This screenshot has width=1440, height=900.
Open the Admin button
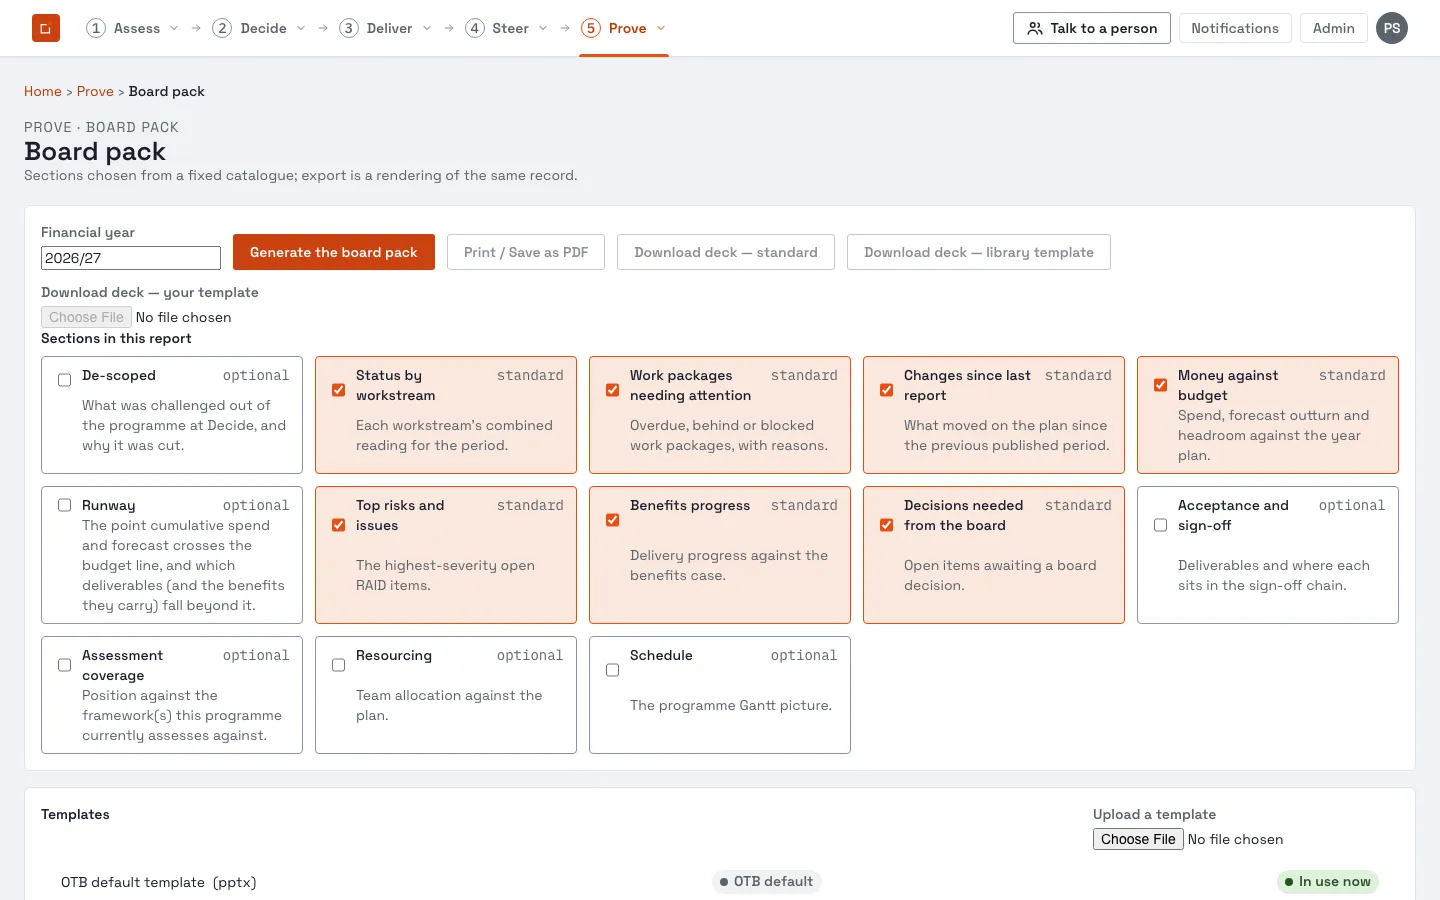pos(1334,28)
